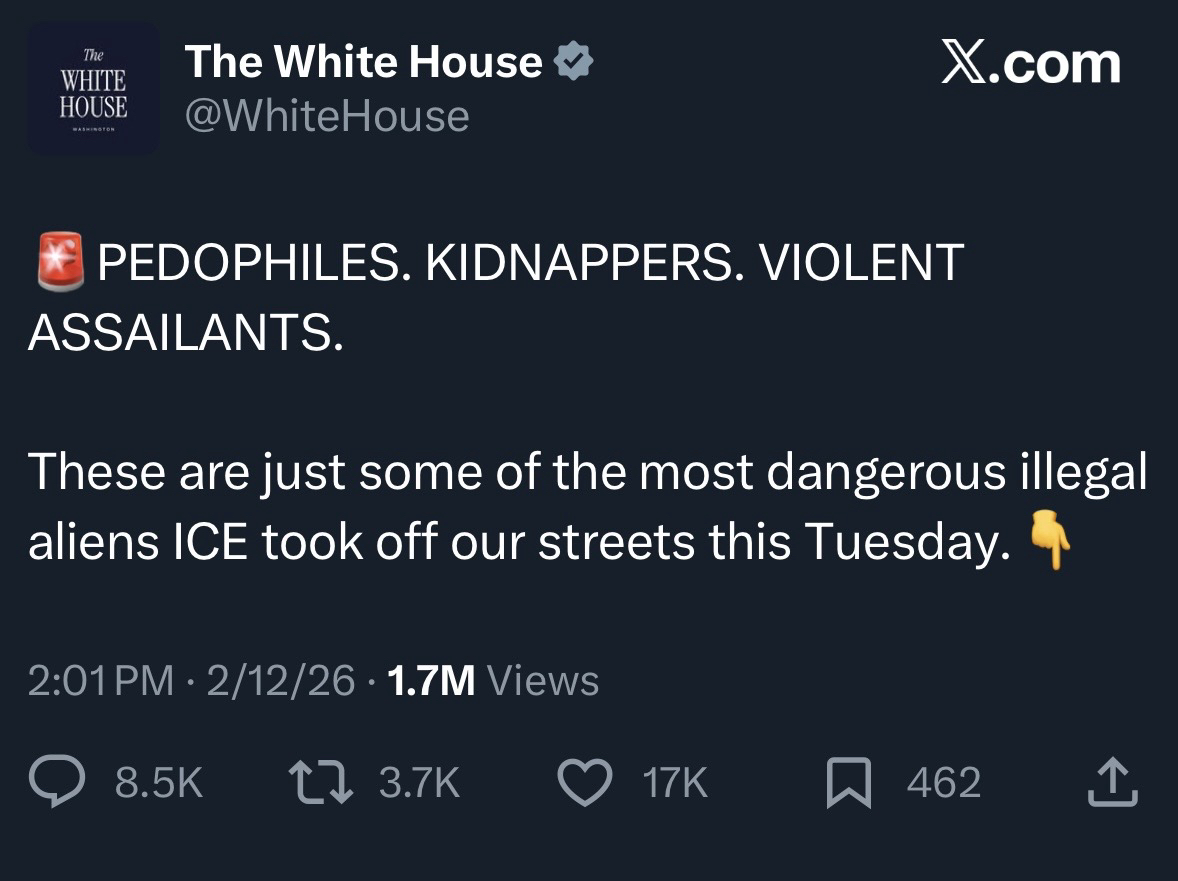Click the 2:01 PM timestamp
1178x881 pixels.
[x=100, y=681]
